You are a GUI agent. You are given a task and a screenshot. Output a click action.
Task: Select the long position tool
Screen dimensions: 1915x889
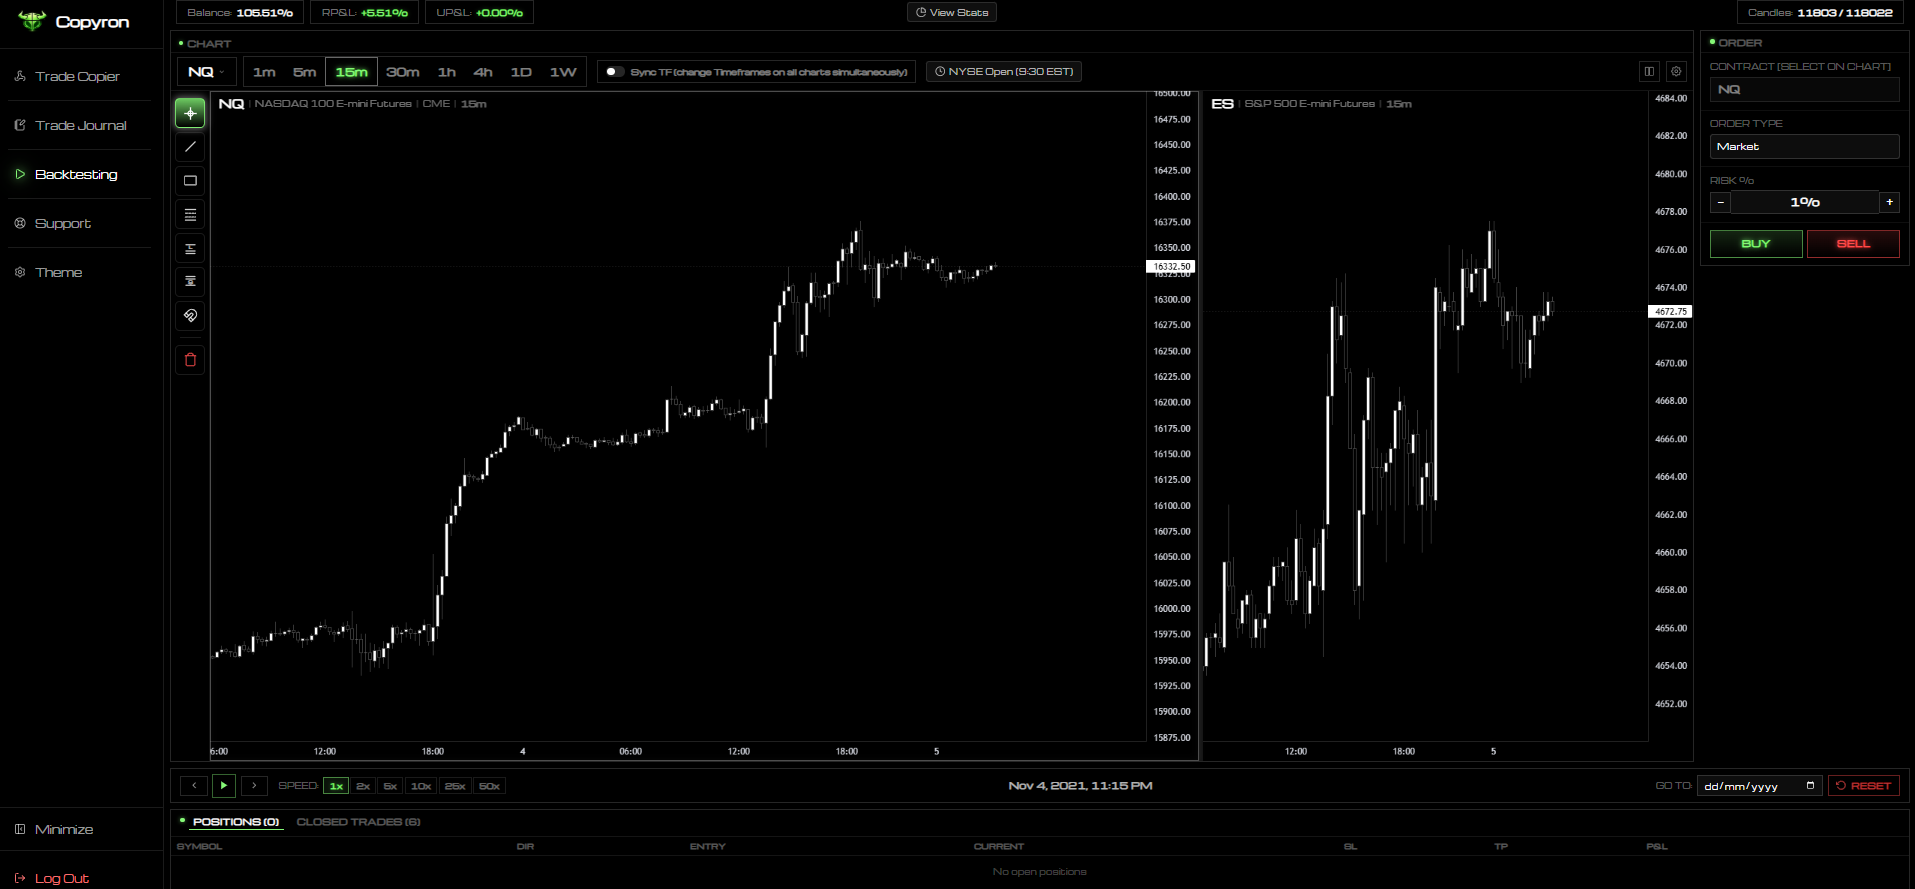click(190, 249)
